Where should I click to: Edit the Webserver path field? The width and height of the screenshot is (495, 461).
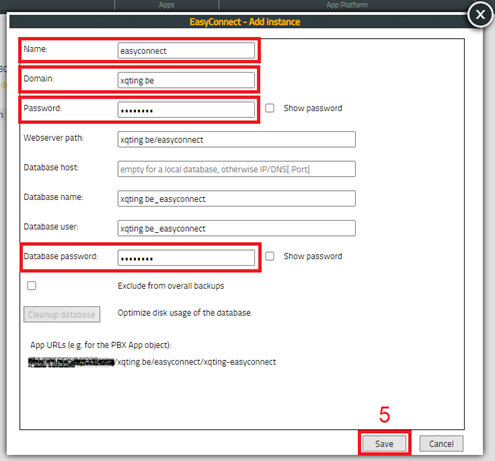pos(236,139)
